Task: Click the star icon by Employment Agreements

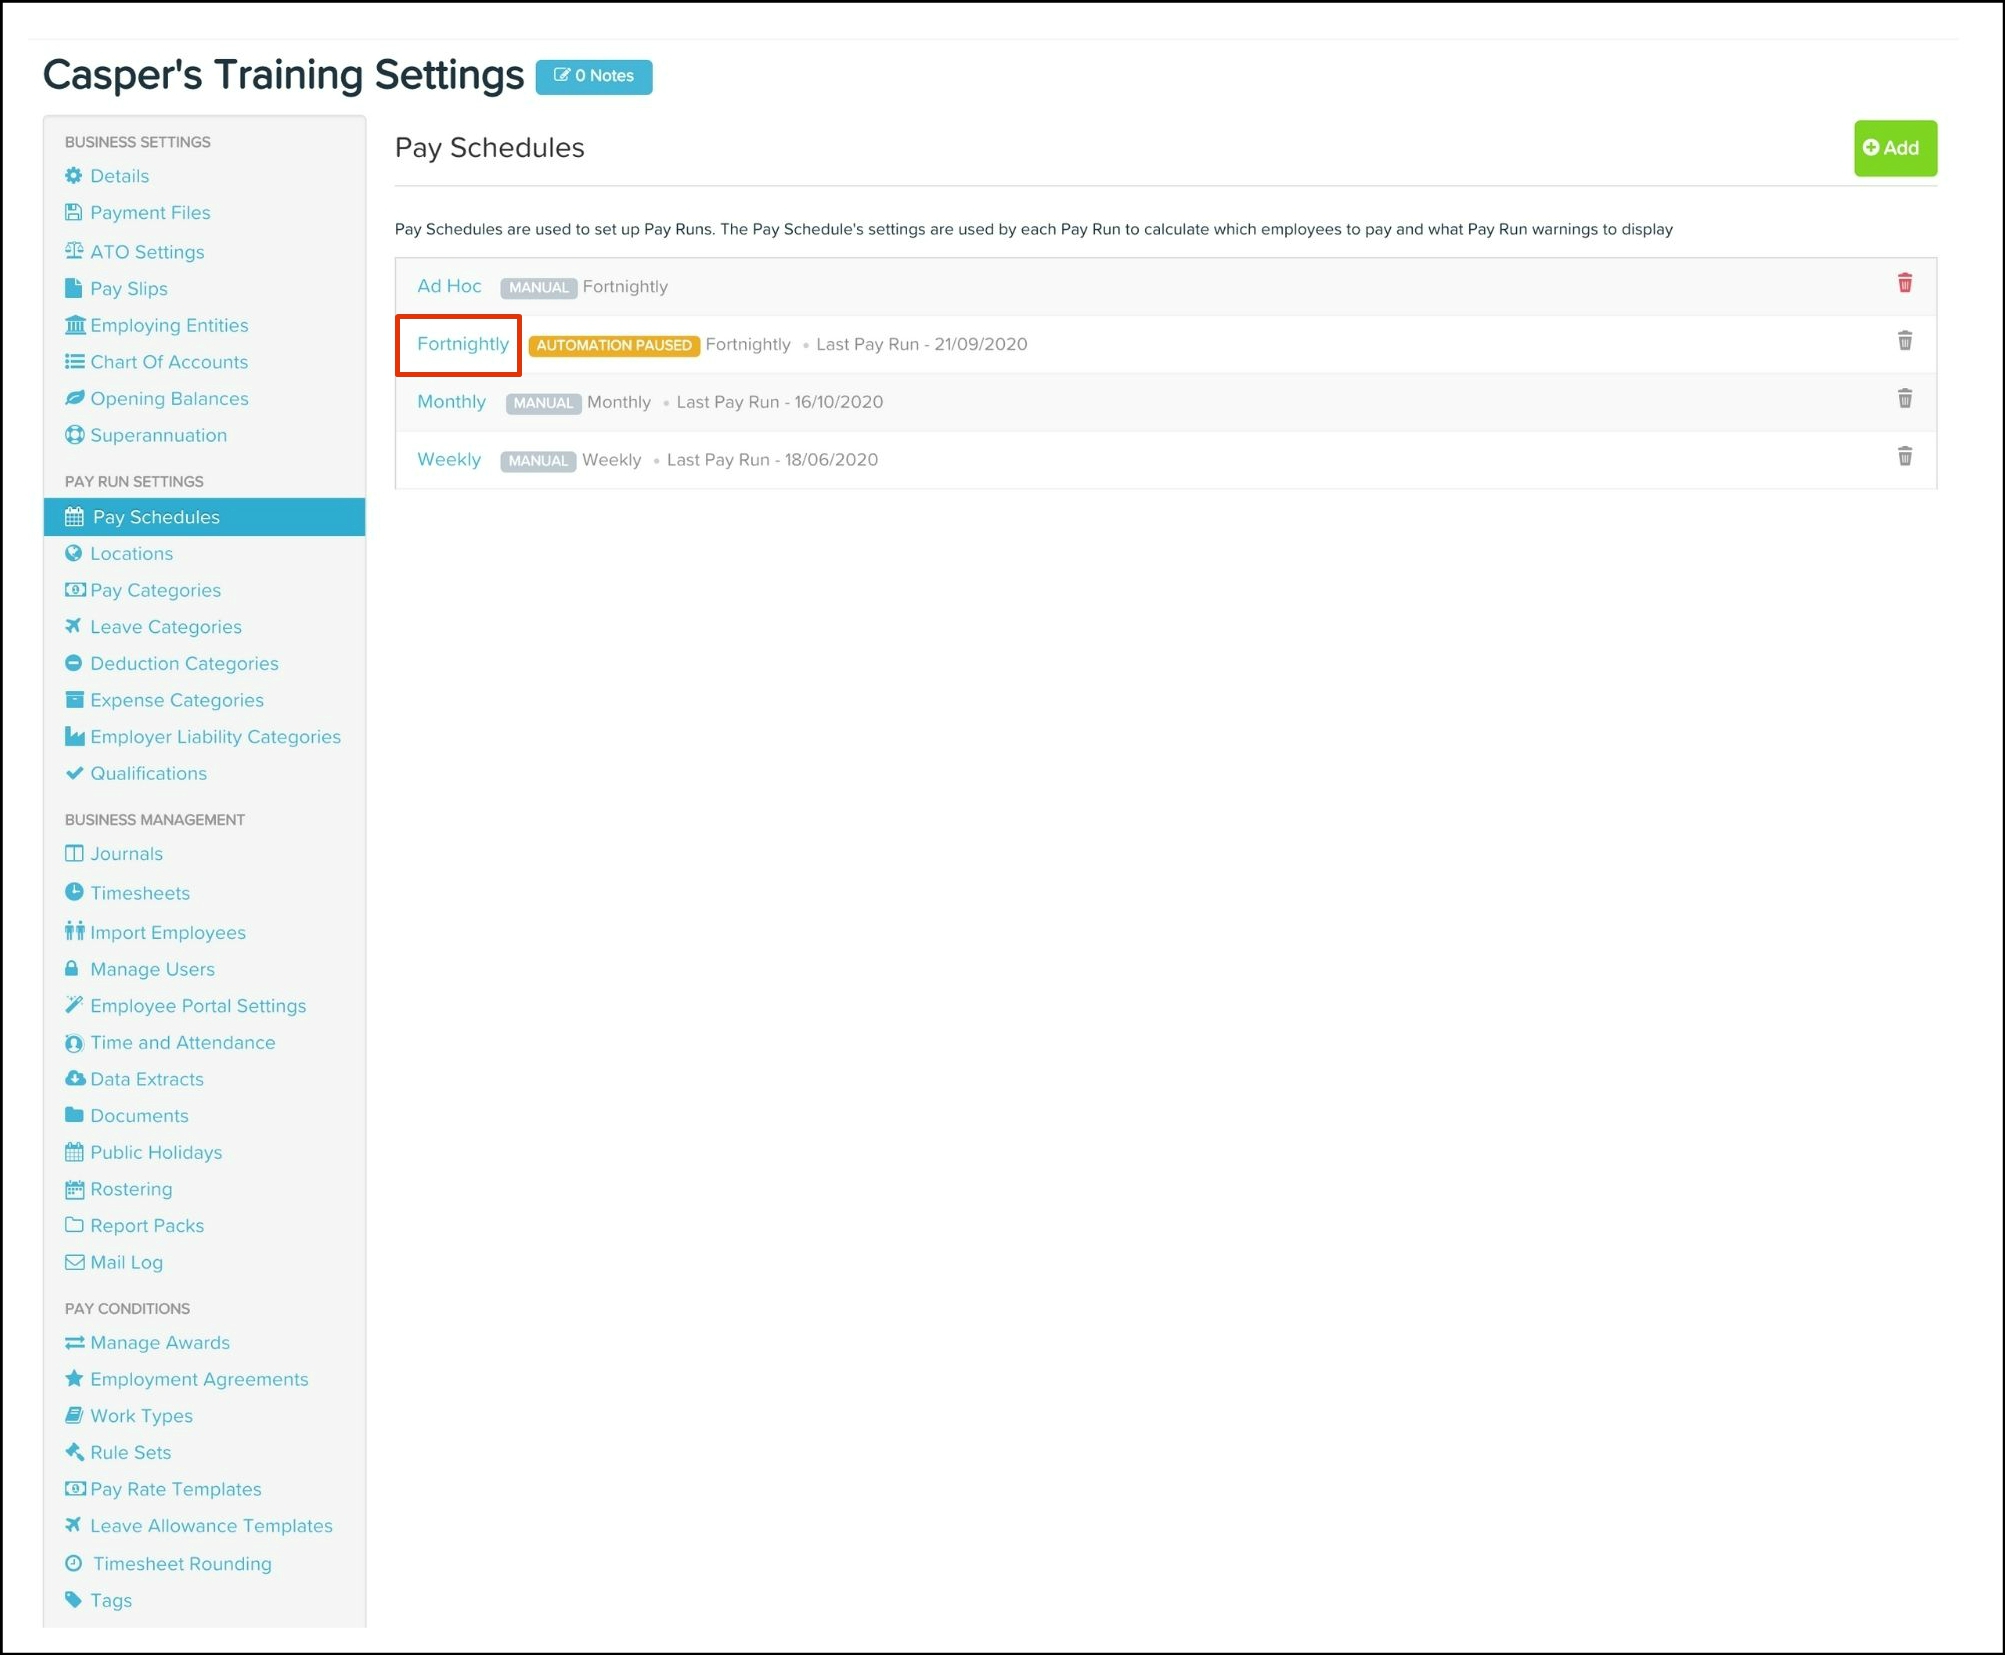Action: coord(74,1379)
